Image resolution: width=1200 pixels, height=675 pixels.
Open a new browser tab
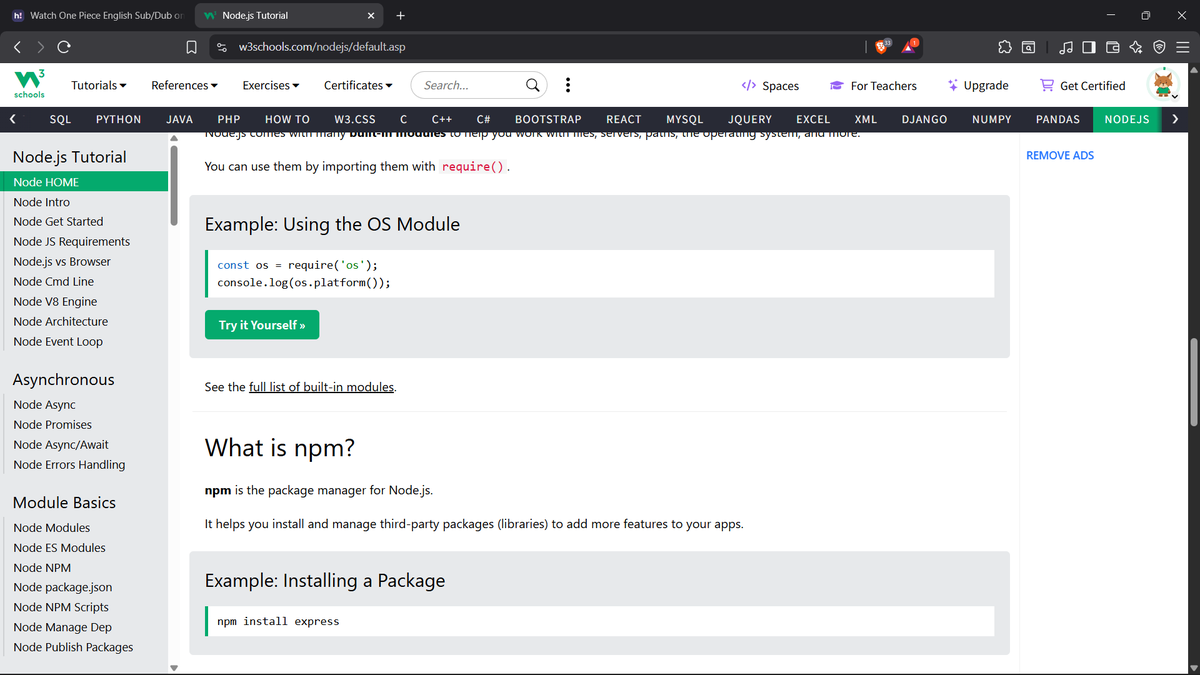[401, 15]
